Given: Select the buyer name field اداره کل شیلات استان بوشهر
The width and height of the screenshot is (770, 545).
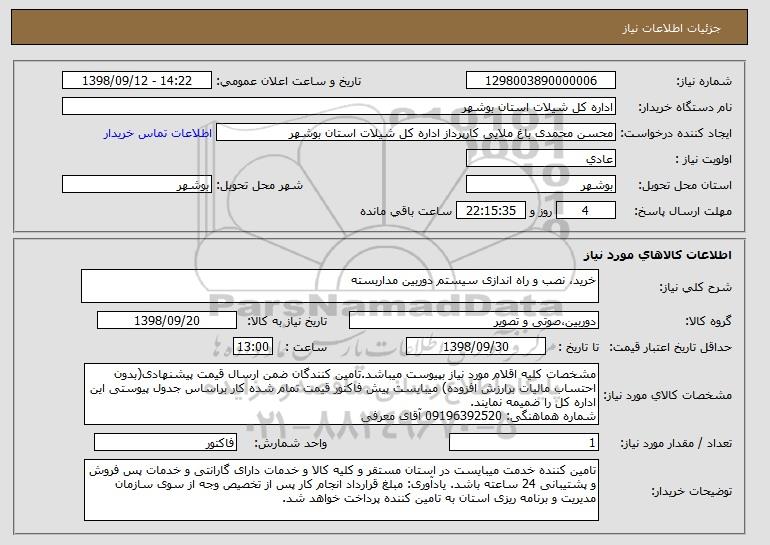Looking at the screenshot, I should [x=339, y=107].
